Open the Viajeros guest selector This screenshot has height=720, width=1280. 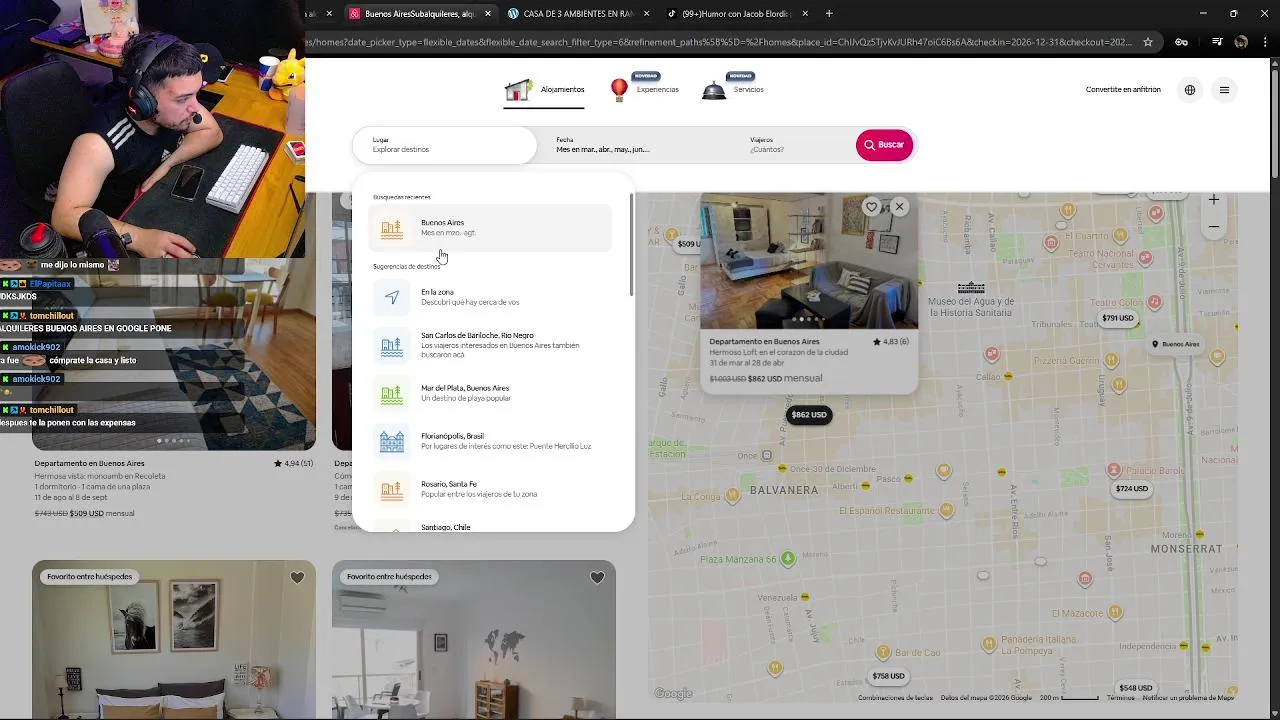tap(795, 145)
